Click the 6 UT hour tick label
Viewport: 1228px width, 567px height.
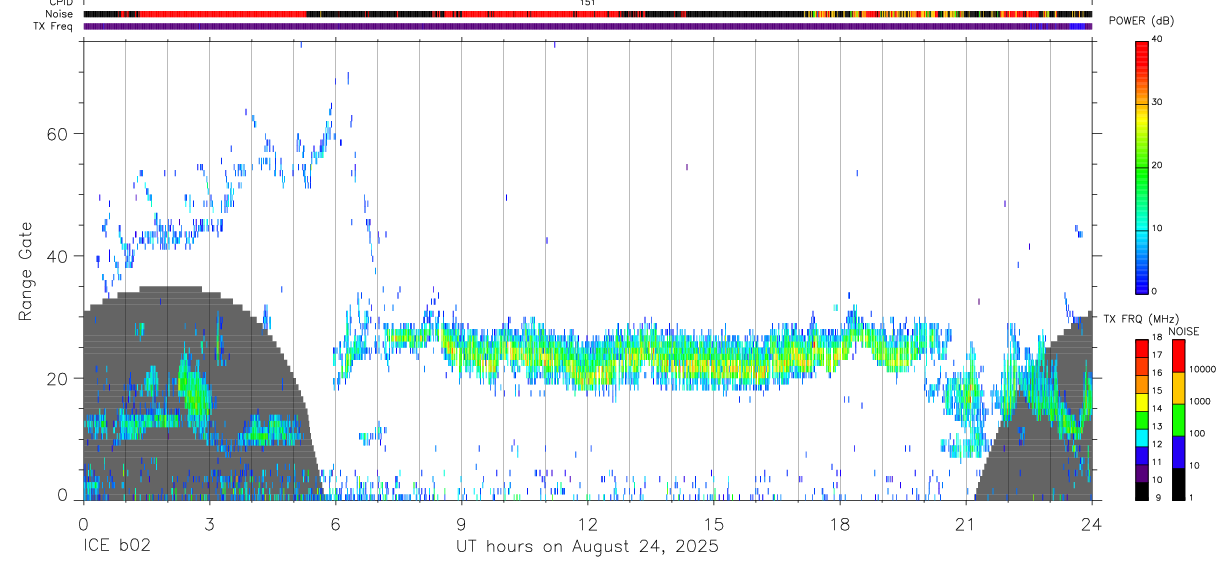[x=335, y=523]
